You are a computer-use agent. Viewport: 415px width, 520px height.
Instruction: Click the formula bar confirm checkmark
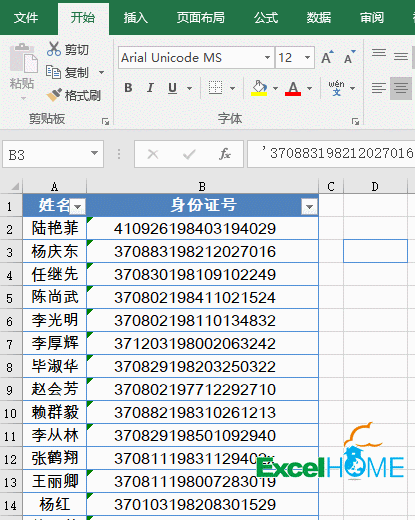(x=189, y=154)
